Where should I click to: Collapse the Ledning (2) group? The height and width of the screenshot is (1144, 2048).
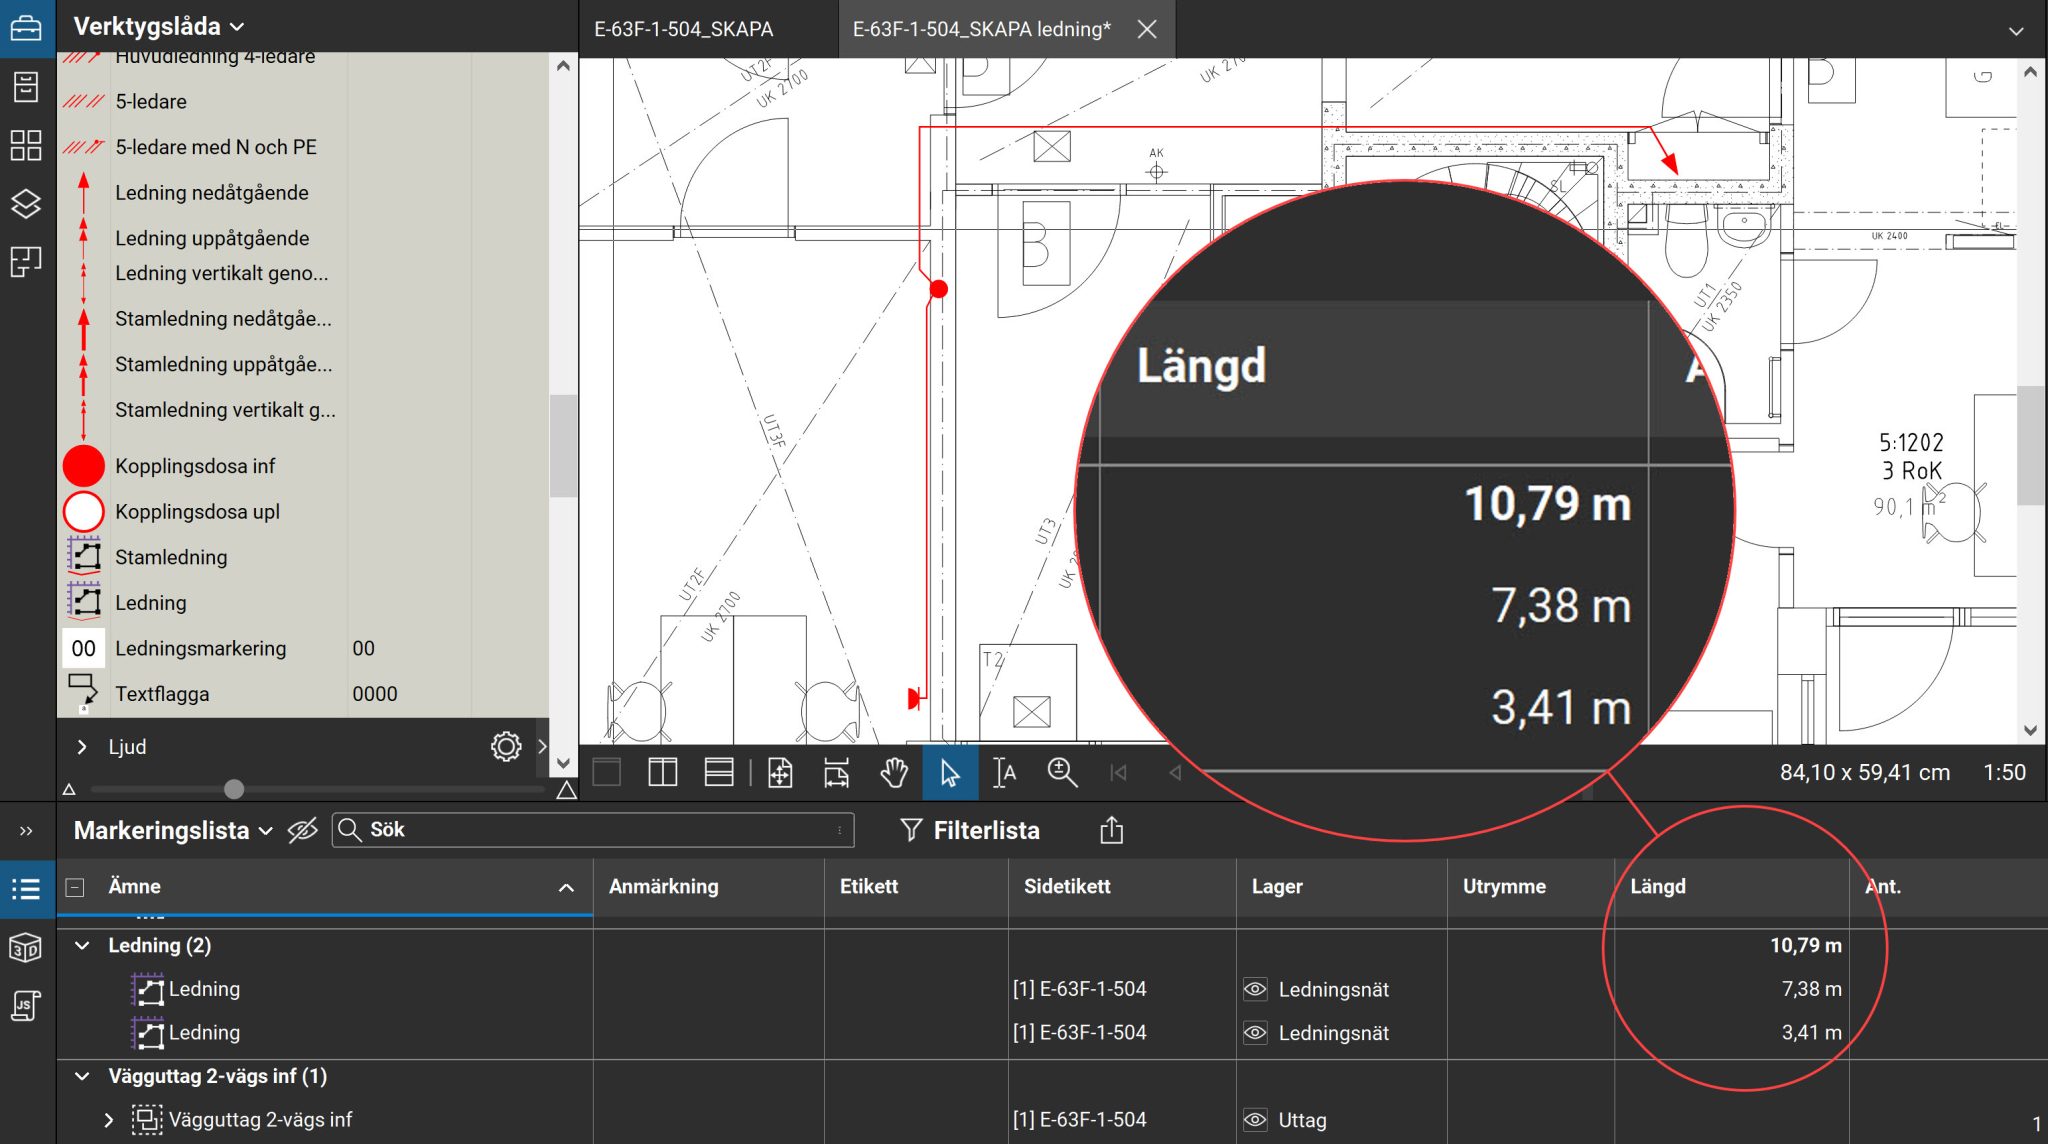(x=83, y=945)
